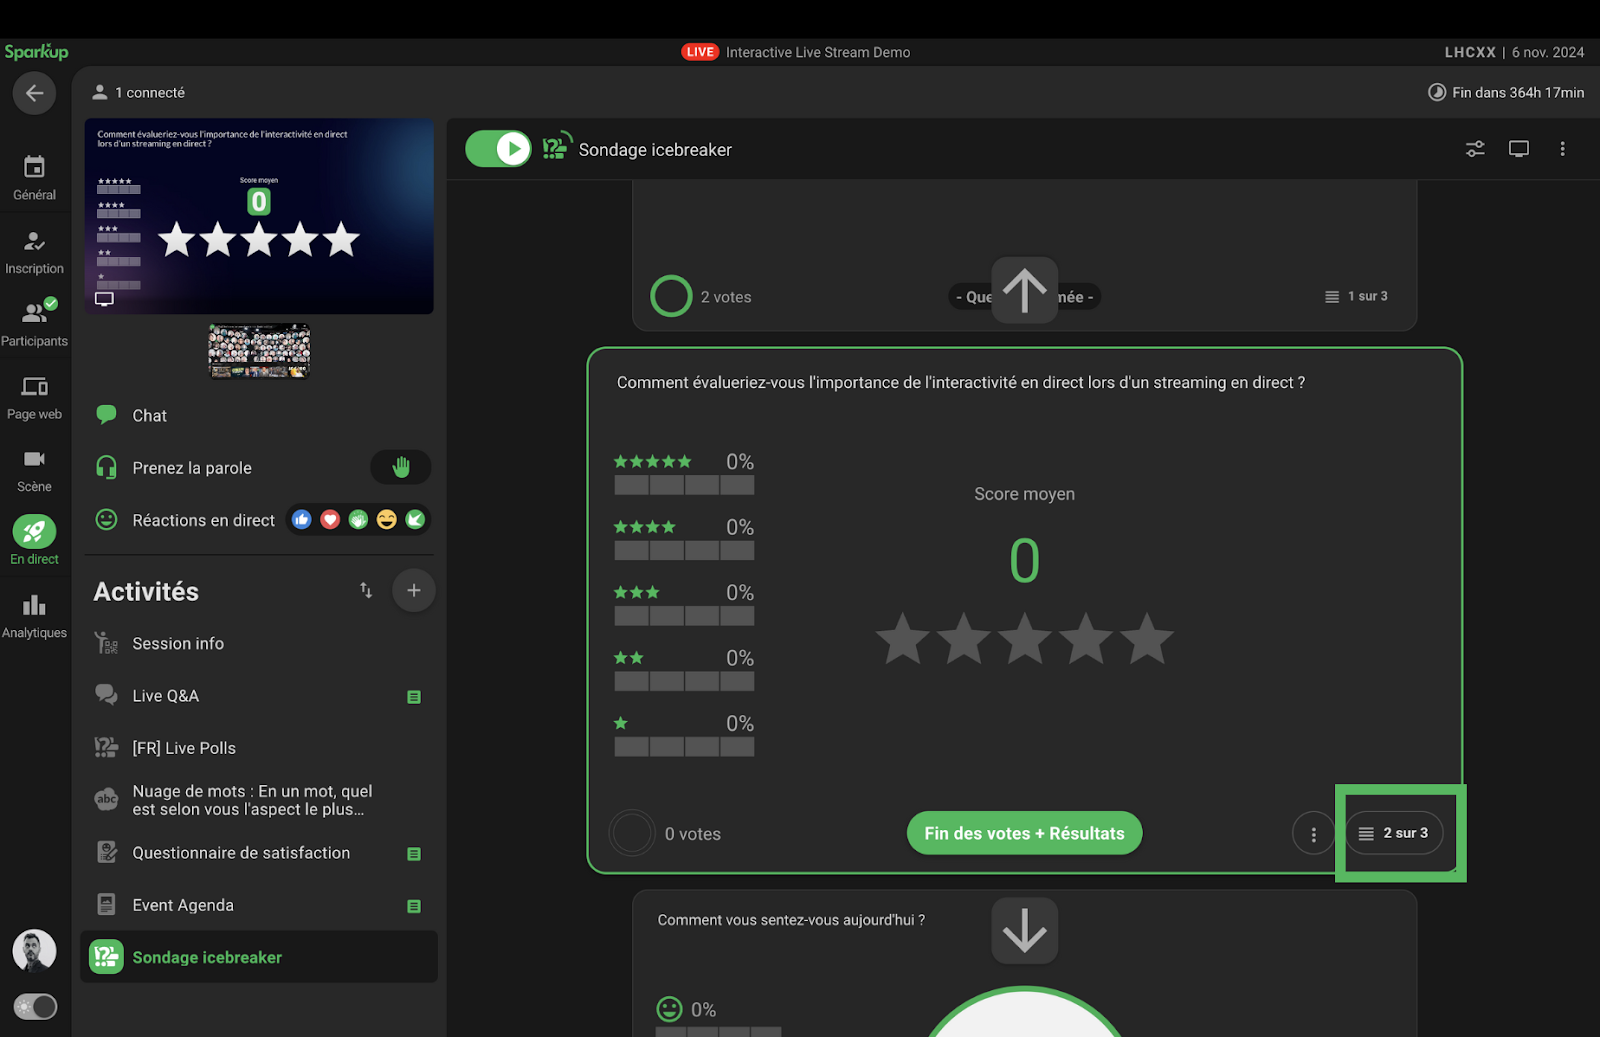The width and height of the screenshot is (1600, 1037).
Task: Open the settings sliders icon in header
Action: tap(1475, 149)
